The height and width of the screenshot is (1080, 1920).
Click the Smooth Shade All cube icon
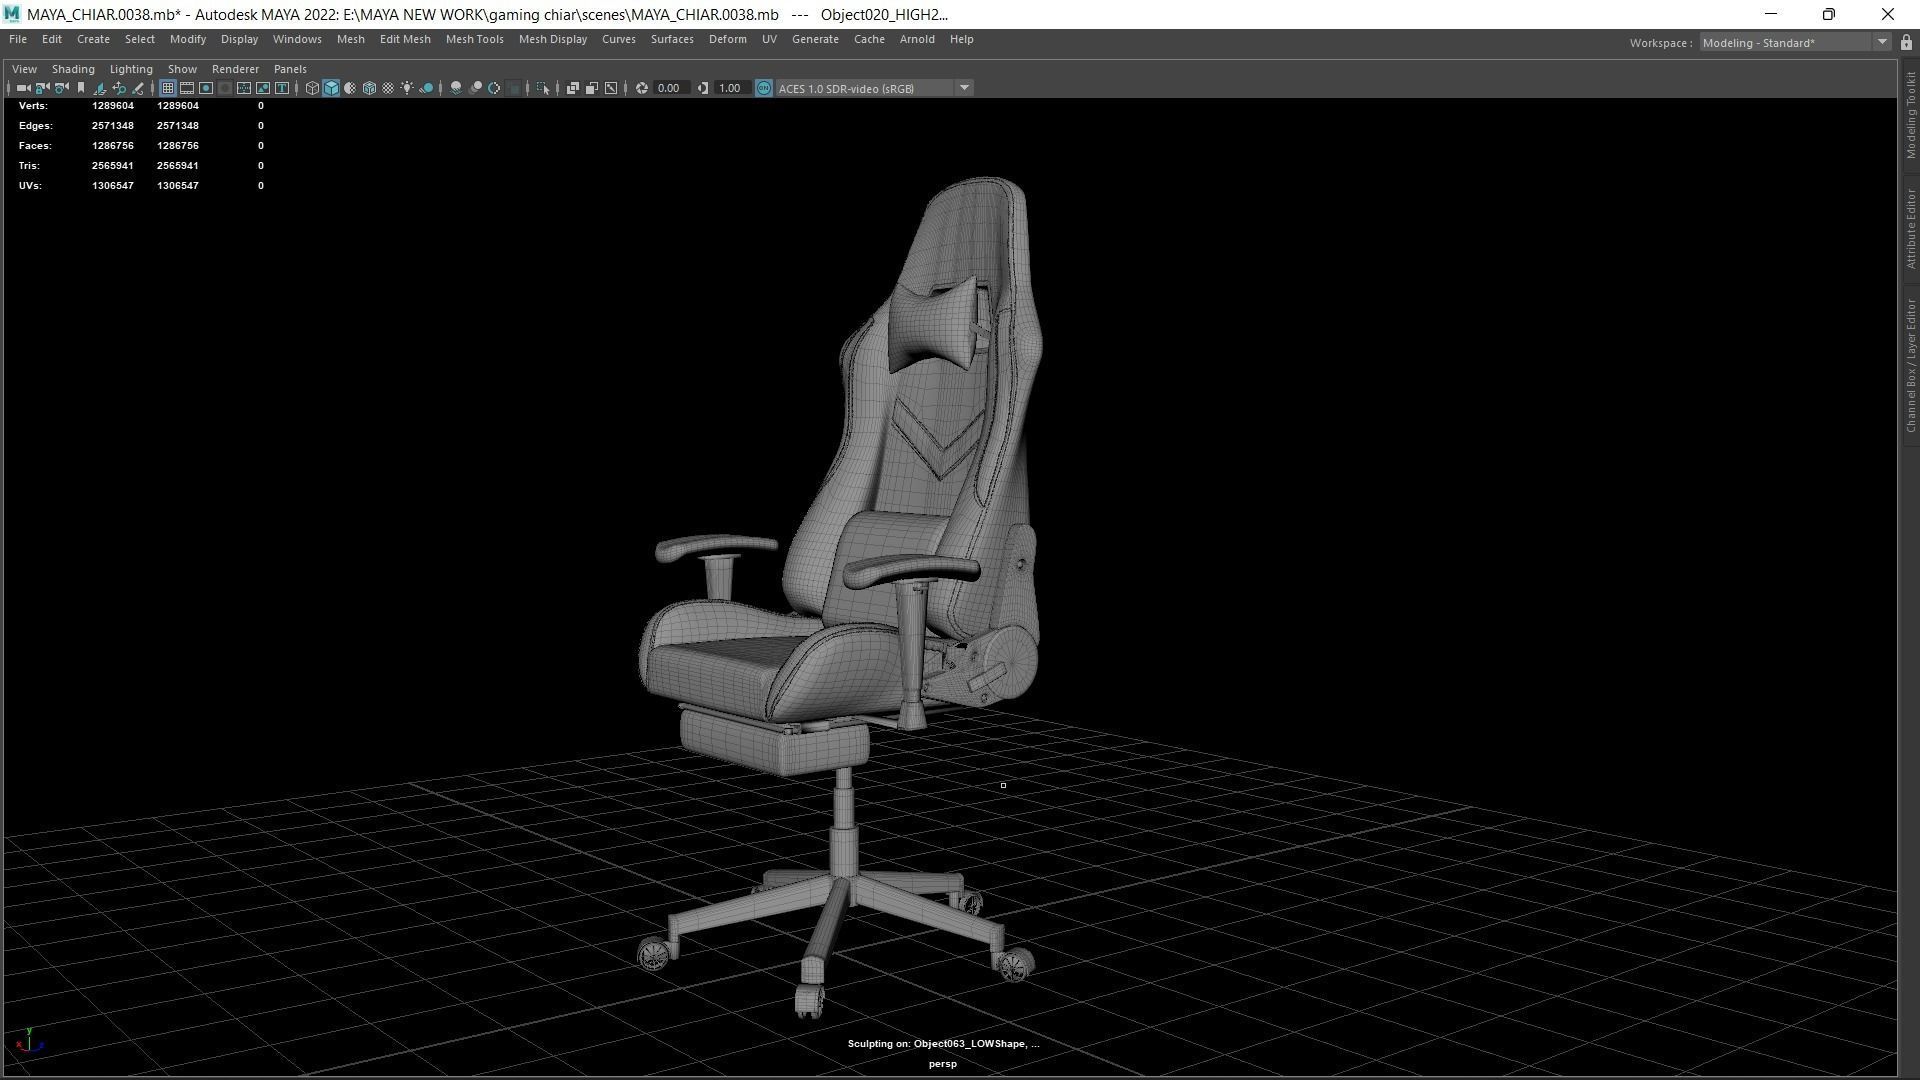click(331, 88)
